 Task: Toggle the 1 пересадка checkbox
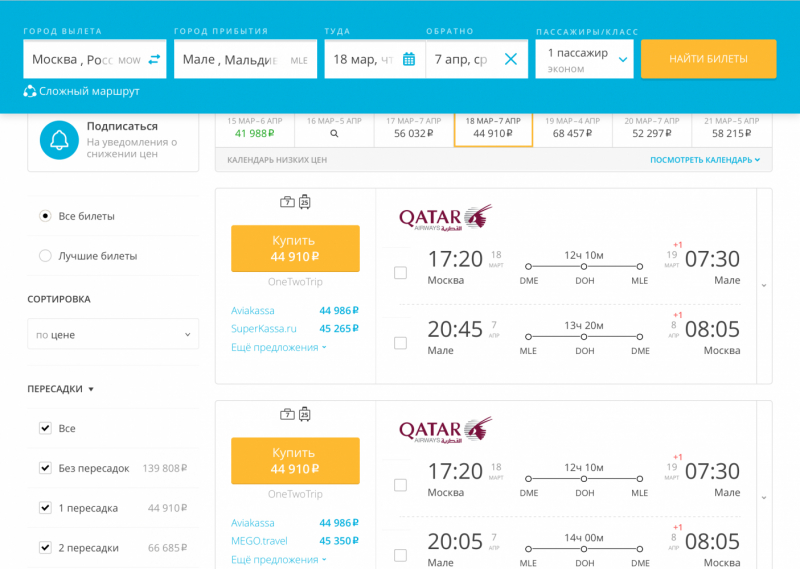click(45, 507)
